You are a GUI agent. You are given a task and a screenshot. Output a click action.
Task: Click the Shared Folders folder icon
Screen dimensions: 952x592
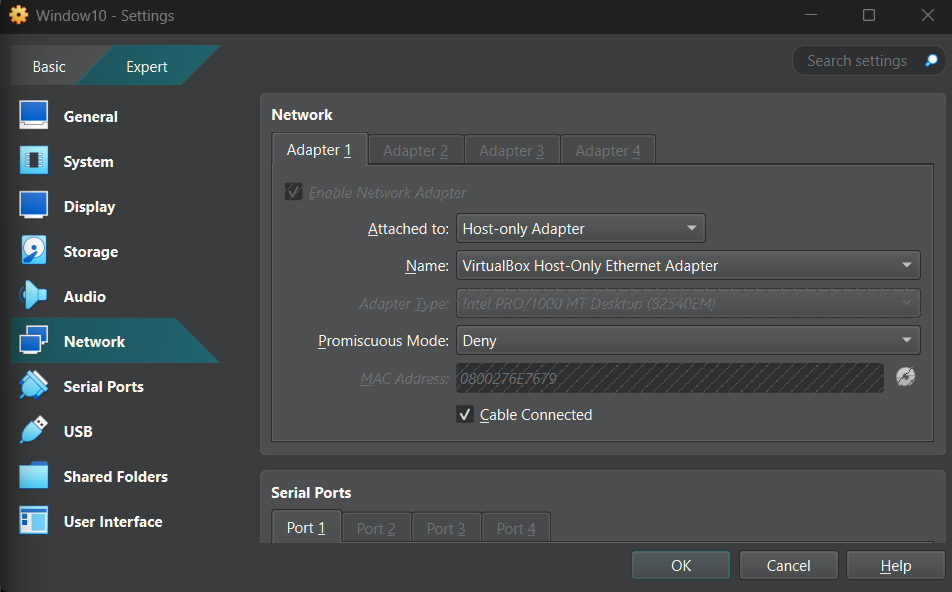click(x=33, y=475)
